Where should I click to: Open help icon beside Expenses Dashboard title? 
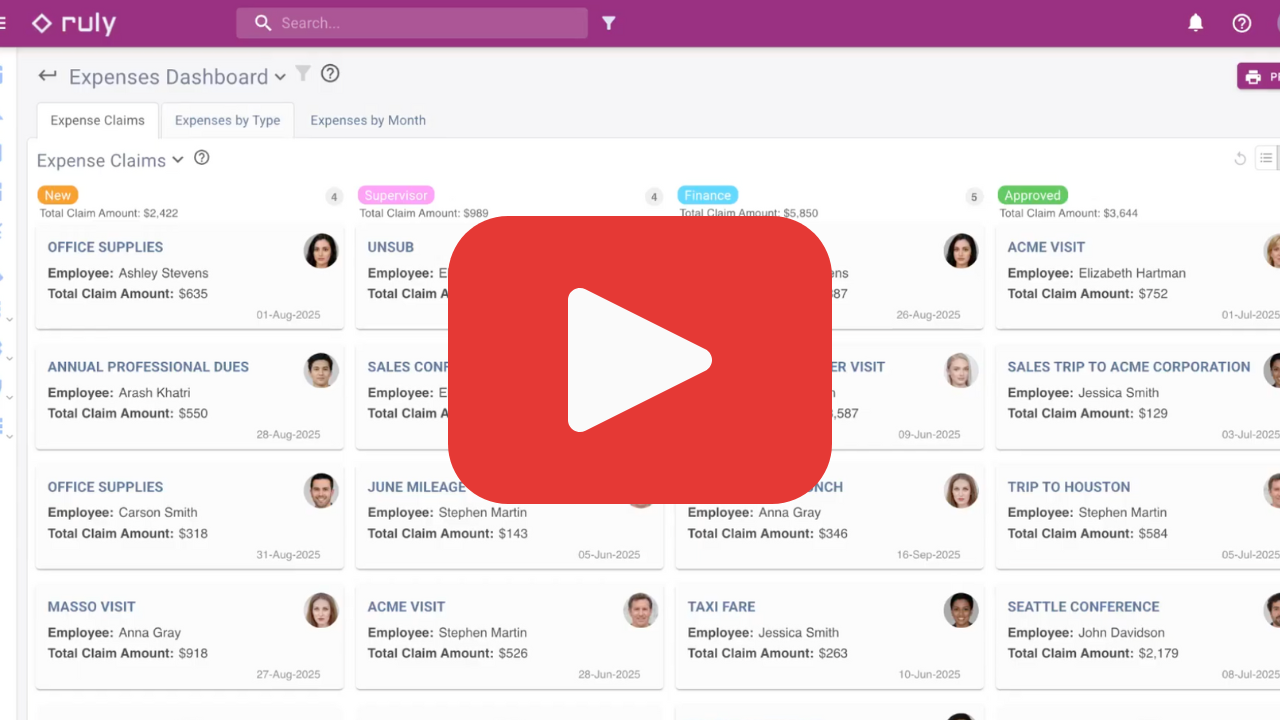click(330, 73)
